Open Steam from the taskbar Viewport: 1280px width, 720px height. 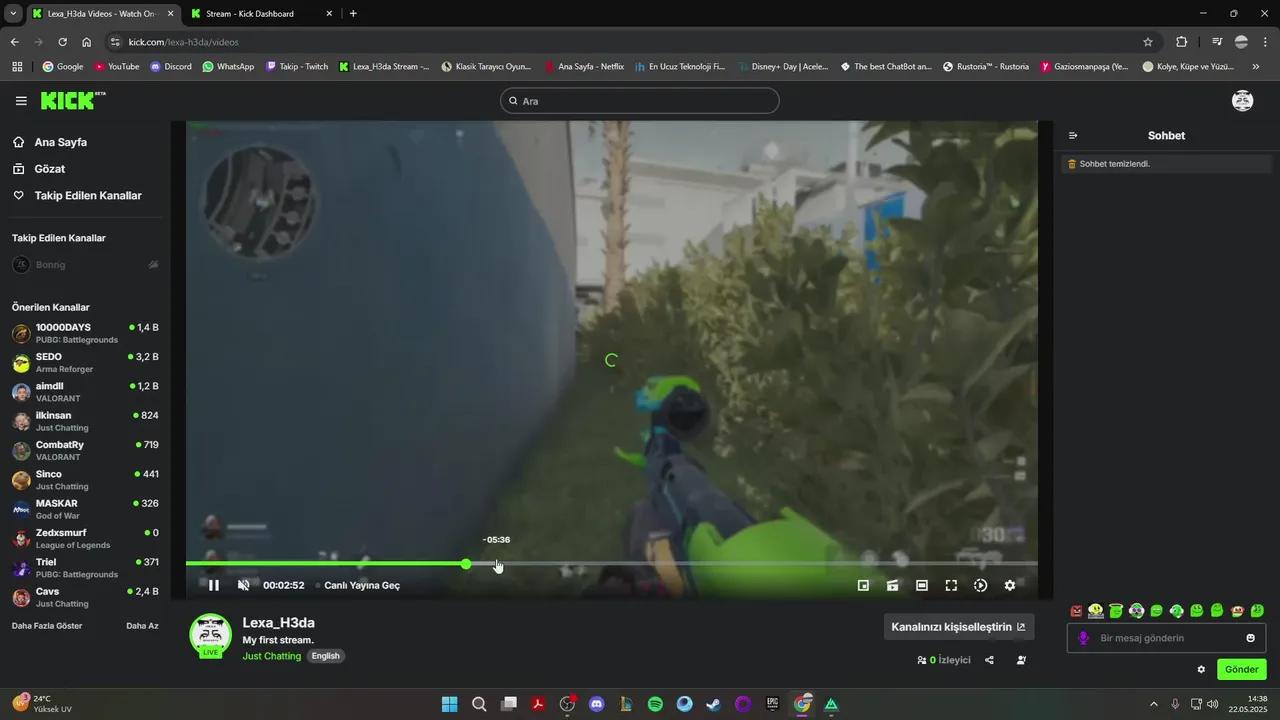pyautogui.click(x=713, y=704)
